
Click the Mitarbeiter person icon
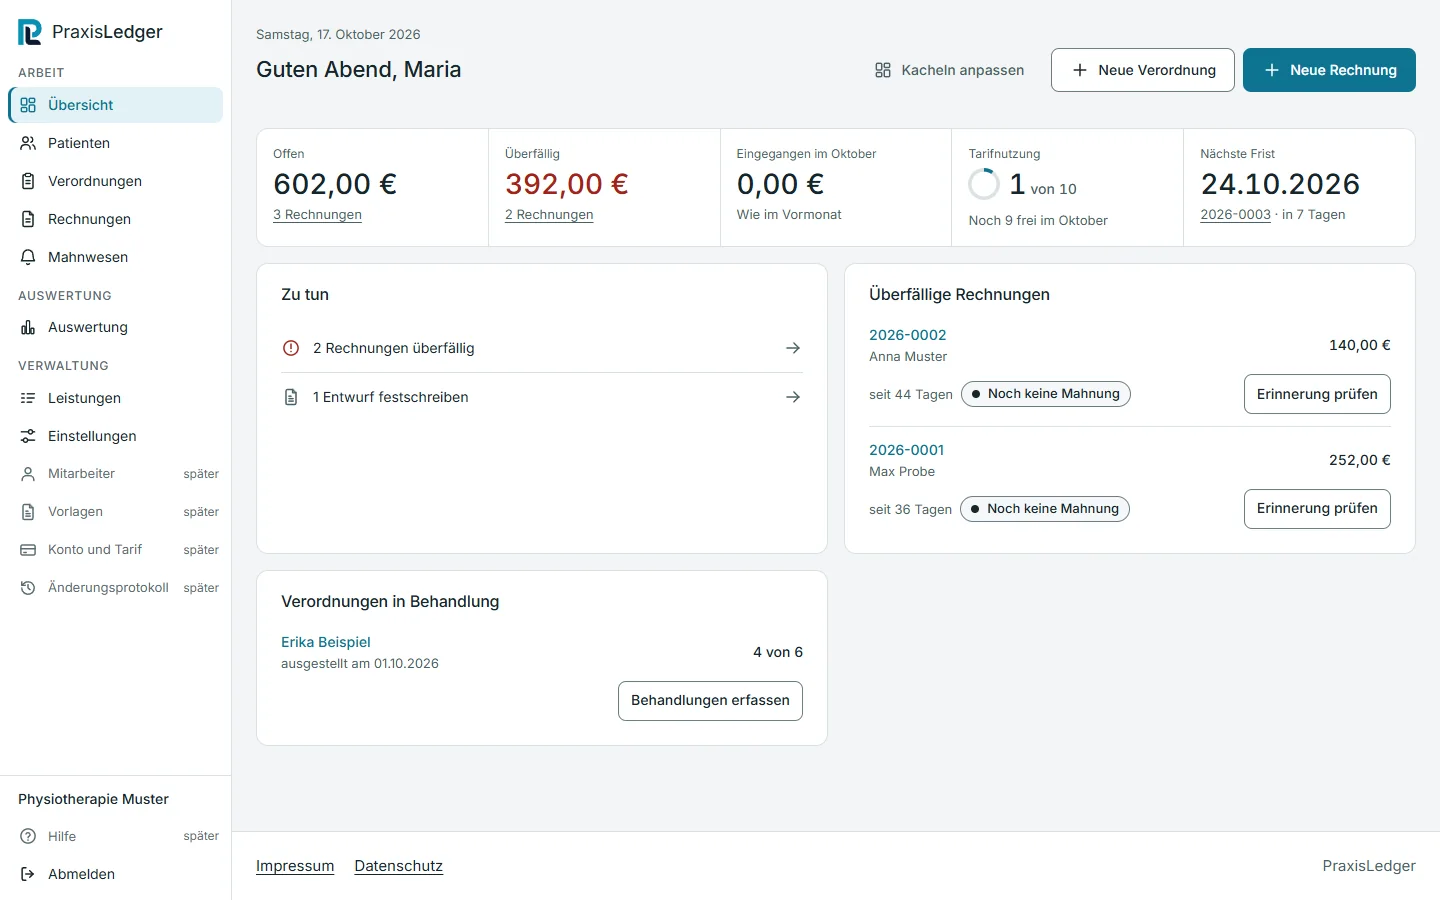28,474
